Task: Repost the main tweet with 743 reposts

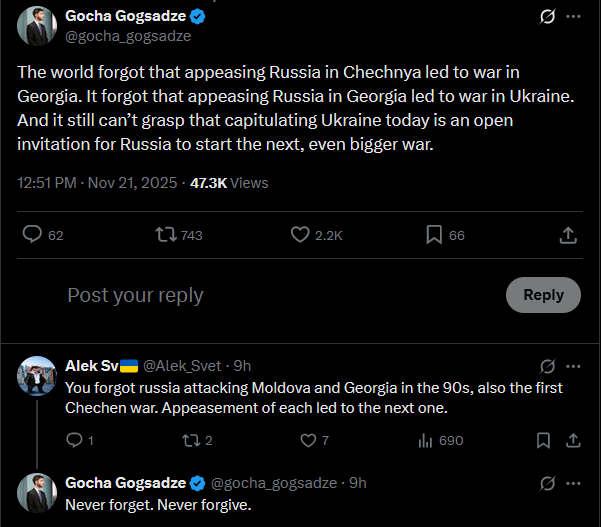Action: [165, 235]
